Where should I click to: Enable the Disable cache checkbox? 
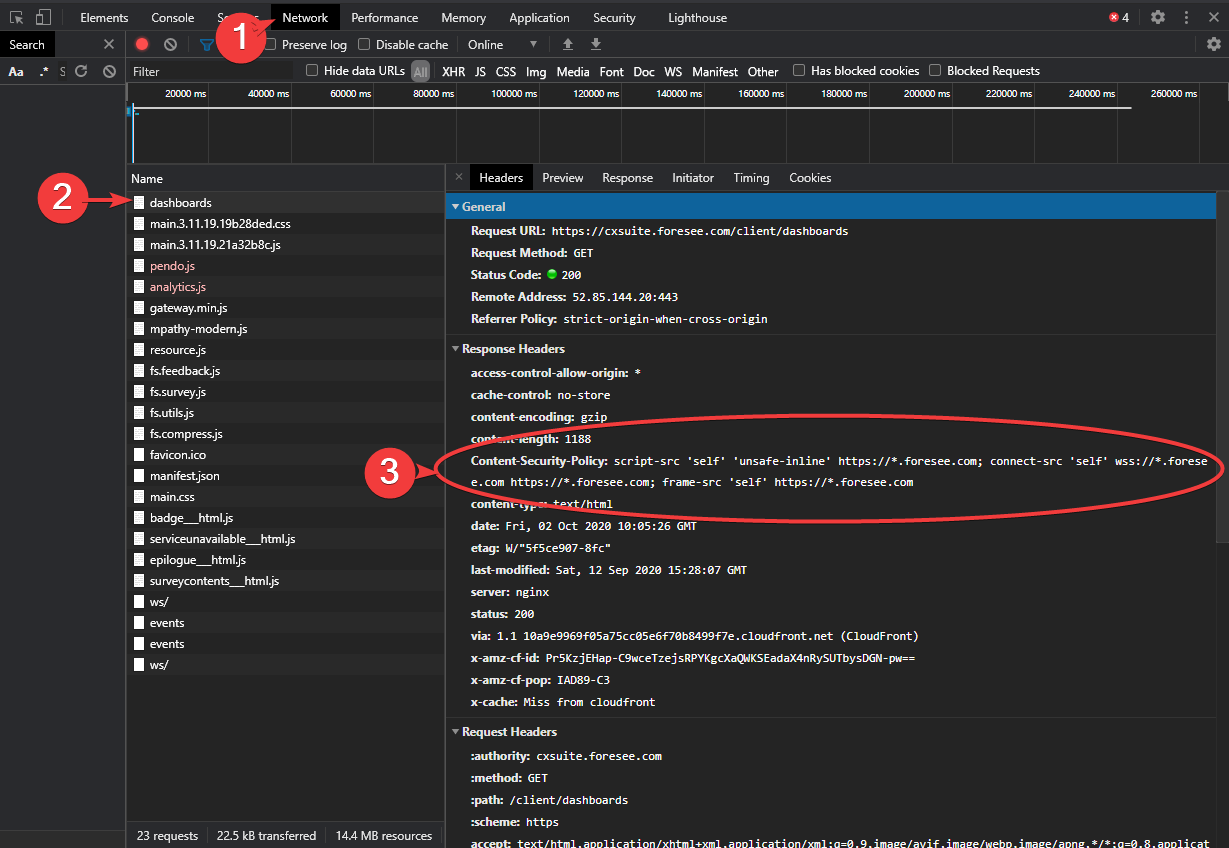(364, 45)
